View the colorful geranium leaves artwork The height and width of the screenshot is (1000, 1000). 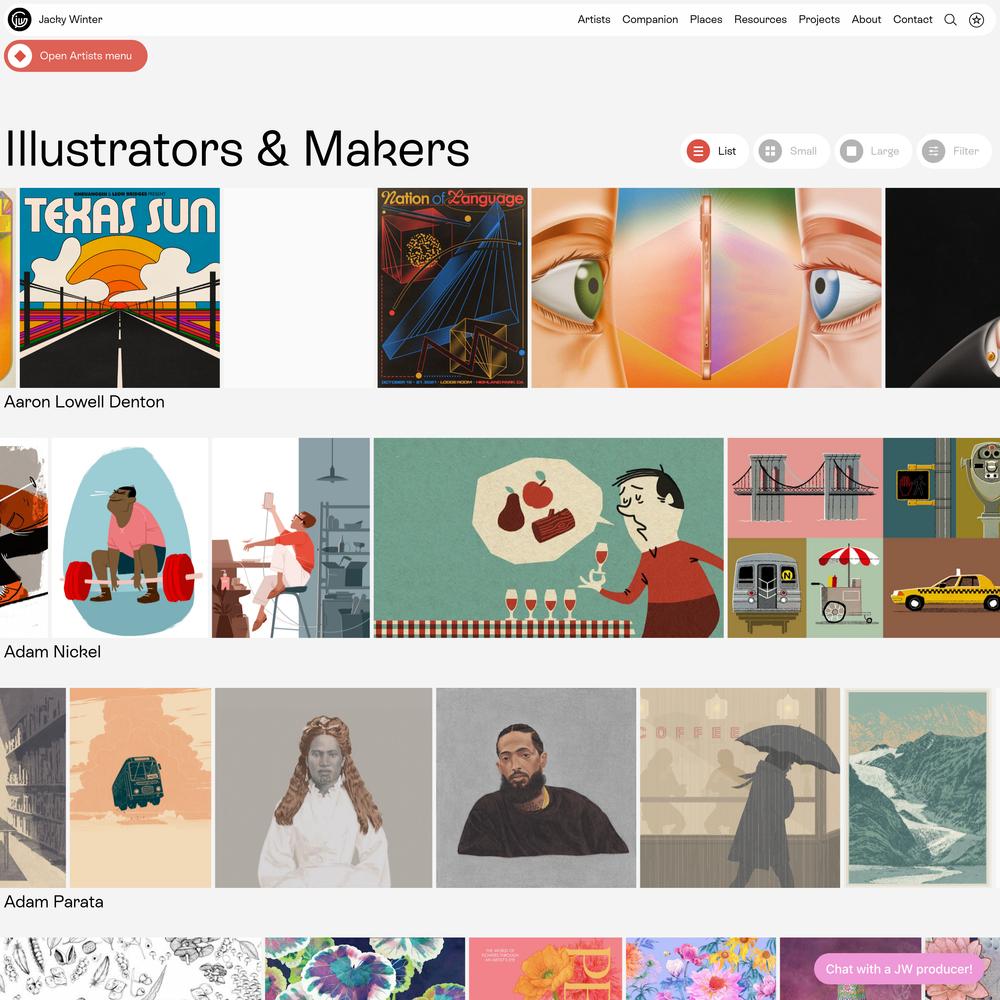365,969
